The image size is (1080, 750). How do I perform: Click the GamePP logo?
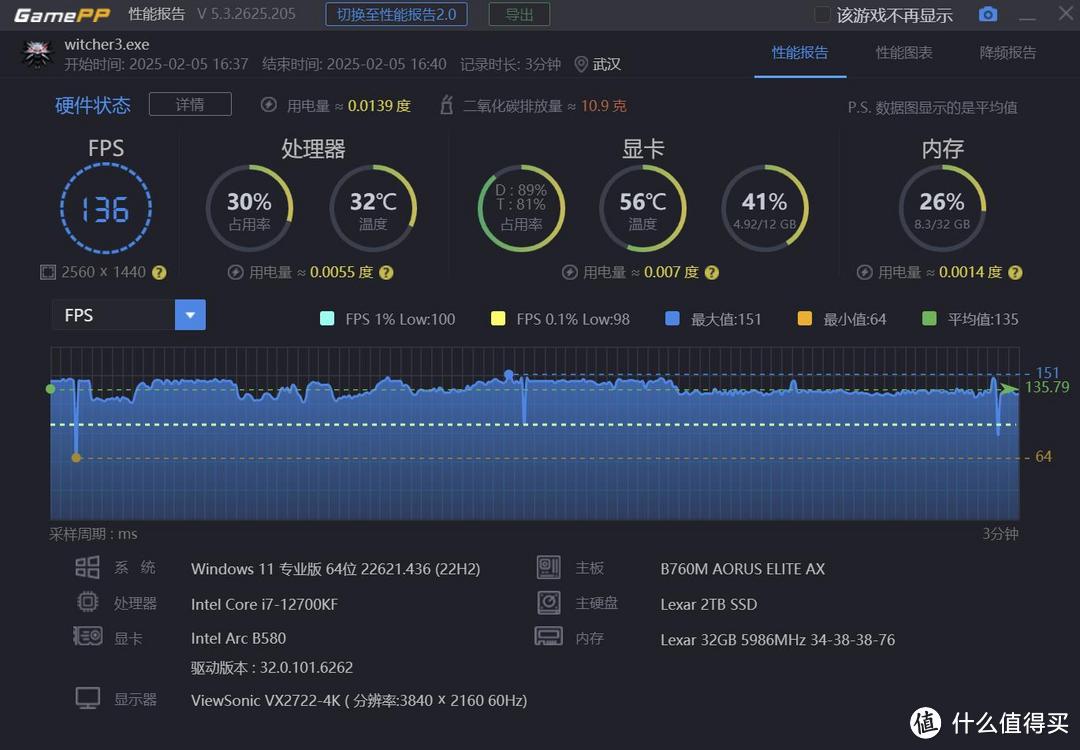(x=62, y=15)
